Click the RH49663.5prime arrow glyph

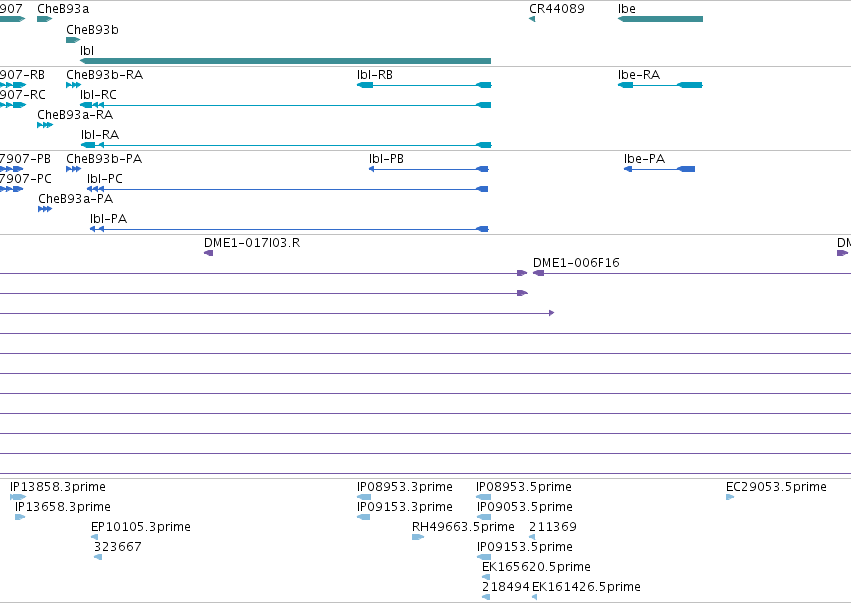[418, 537]
